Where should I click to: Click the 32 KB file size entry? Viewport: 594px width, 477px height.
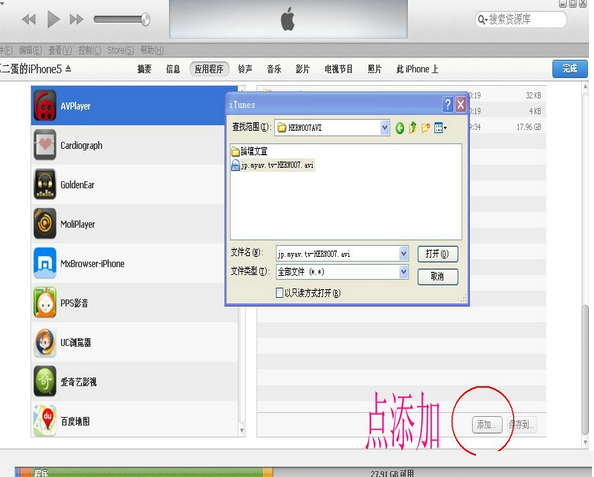point(533,95)
